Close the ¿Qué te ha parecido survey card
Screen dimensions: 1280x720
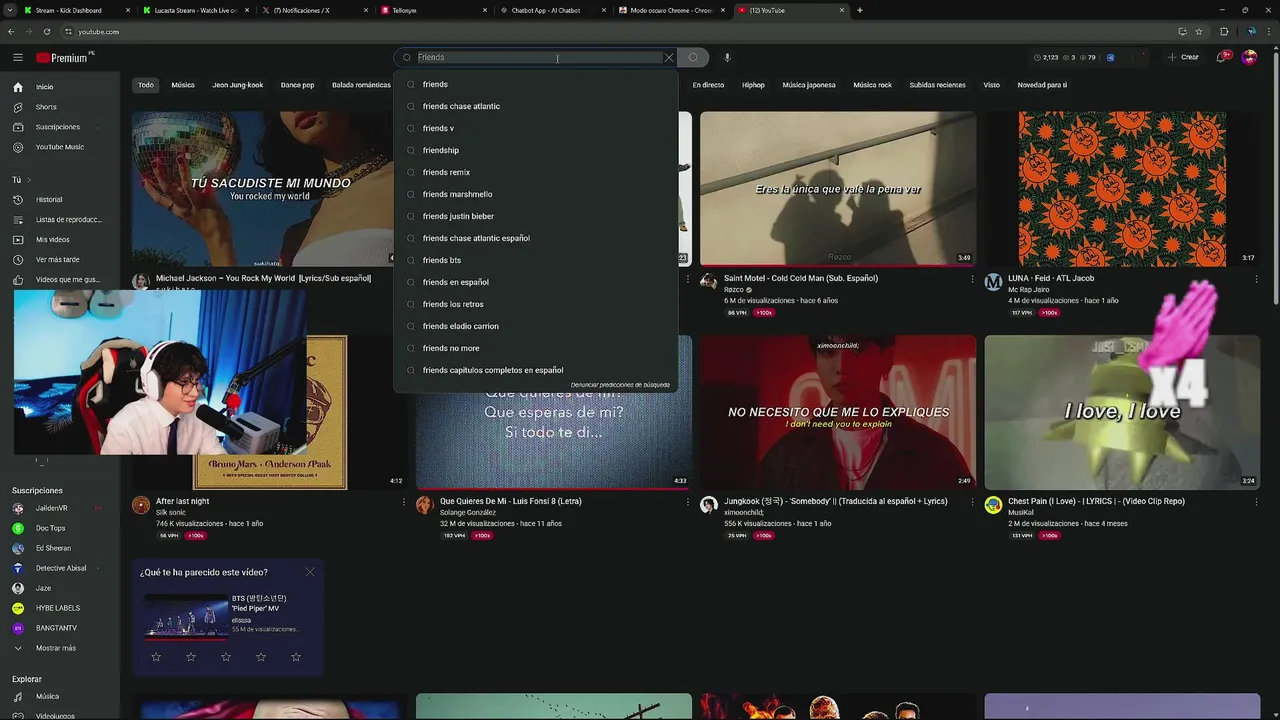pos(310,572)
